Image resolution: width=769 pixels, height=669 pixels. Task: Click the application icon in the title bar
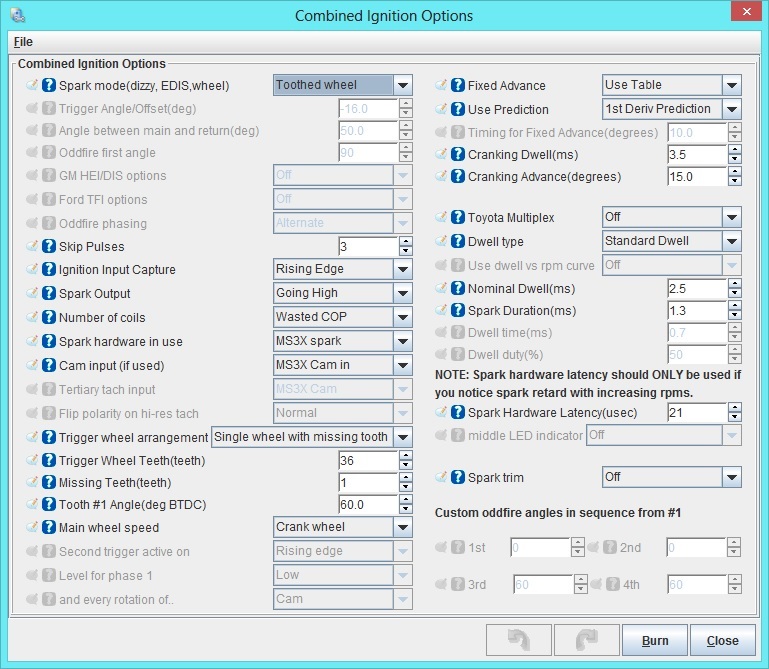pos(18,15)
